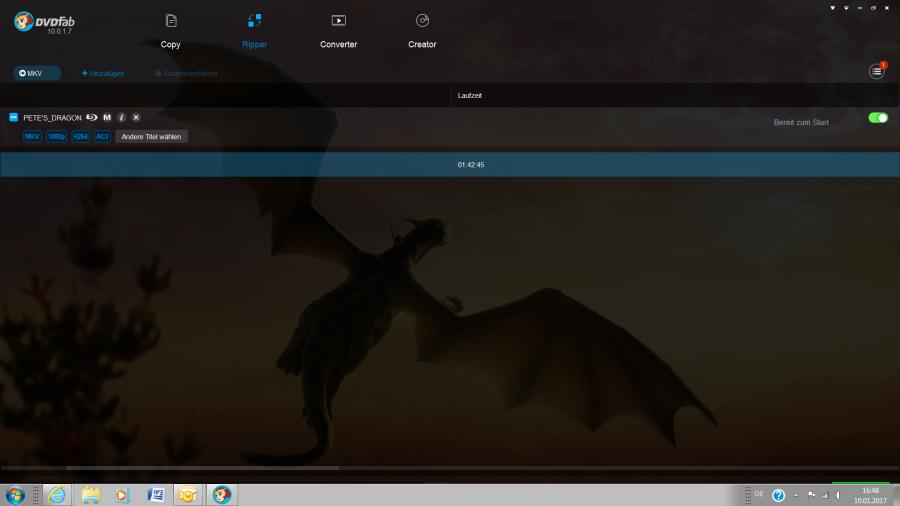
Task: Open the Action Center flag icon
Action: 811,495
